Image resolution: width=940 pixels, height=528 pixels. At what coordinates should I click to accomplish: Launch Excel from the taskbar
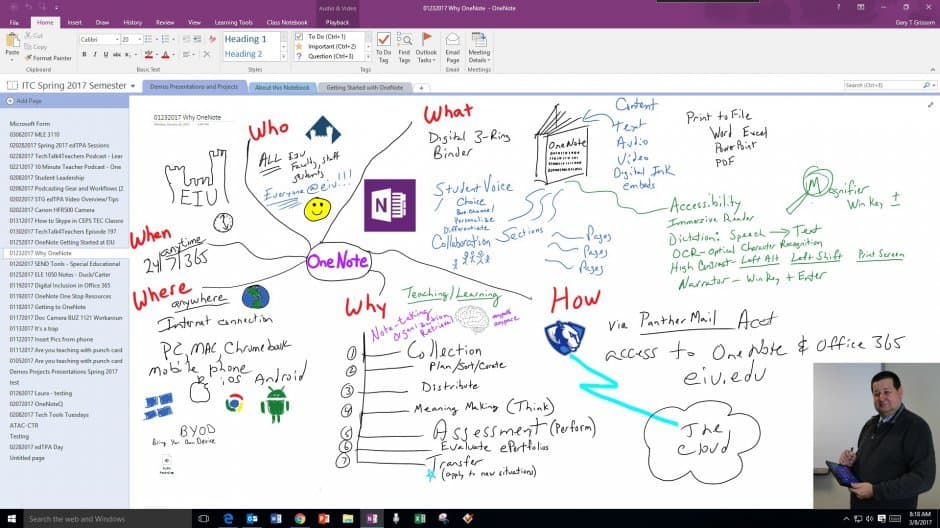[420, 518]
